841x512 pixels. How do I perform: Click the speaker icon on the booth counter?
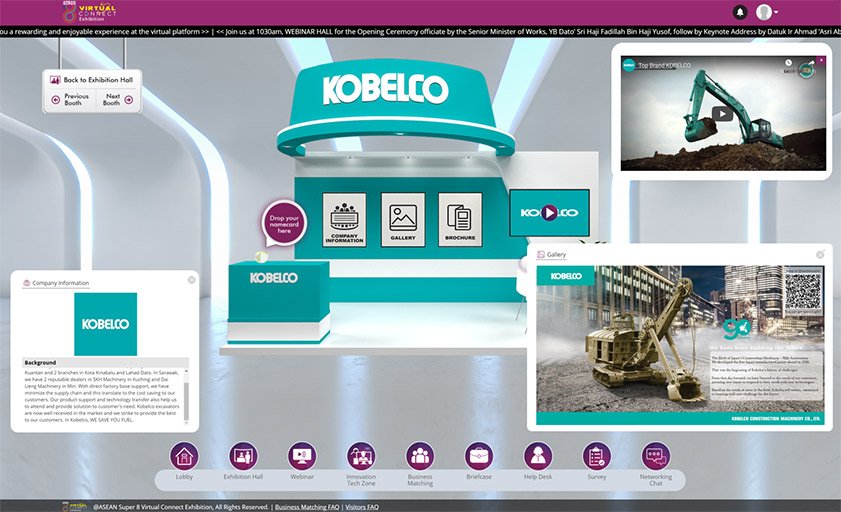pyautogui.click(x=261, y=257)
